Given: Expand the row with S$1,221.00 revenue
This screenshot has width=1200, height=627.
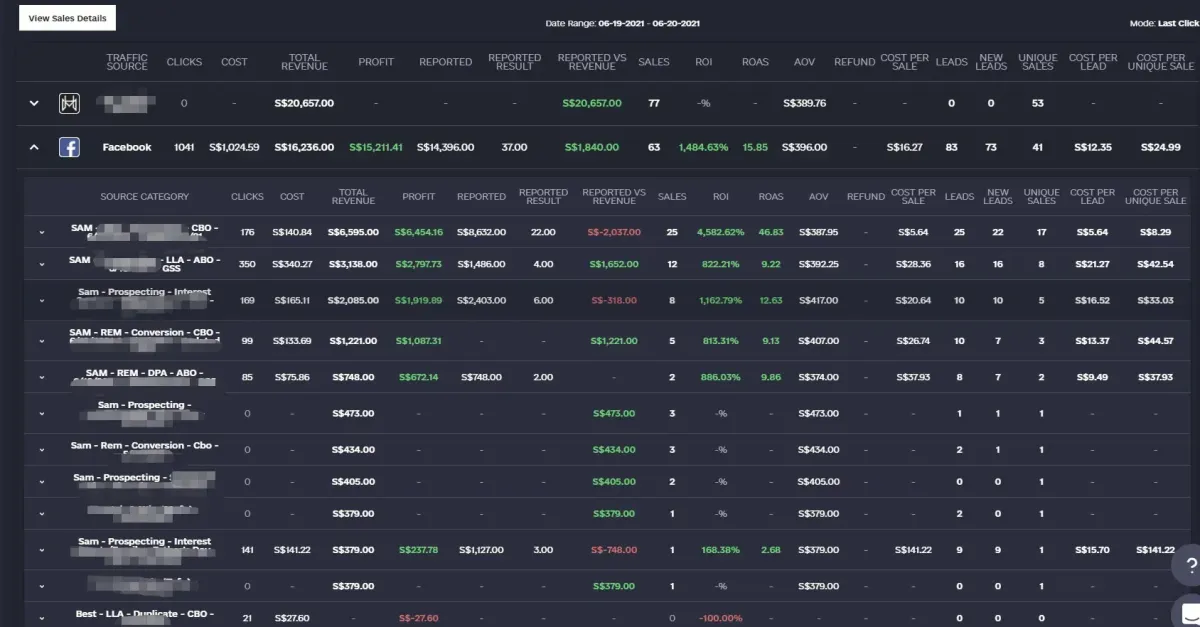Looking at the screenshot, I should pos(42,341).
